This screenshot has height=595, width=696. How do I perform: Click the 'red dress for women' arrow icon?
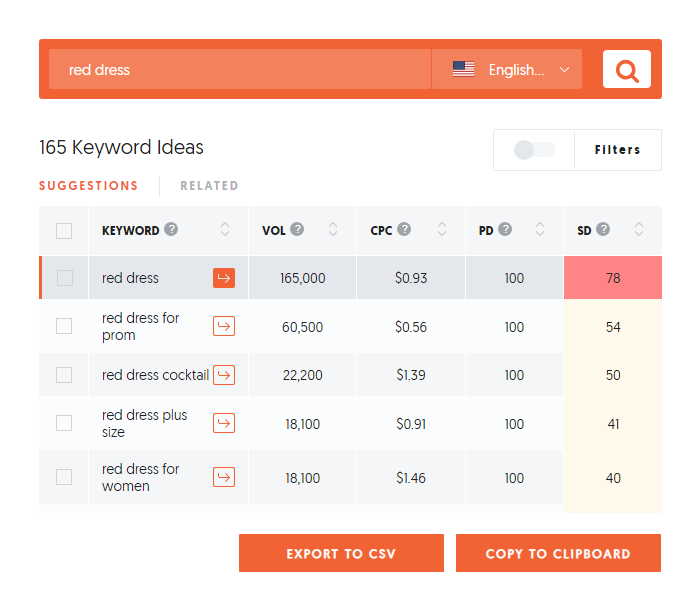click(x=224, y=478)
